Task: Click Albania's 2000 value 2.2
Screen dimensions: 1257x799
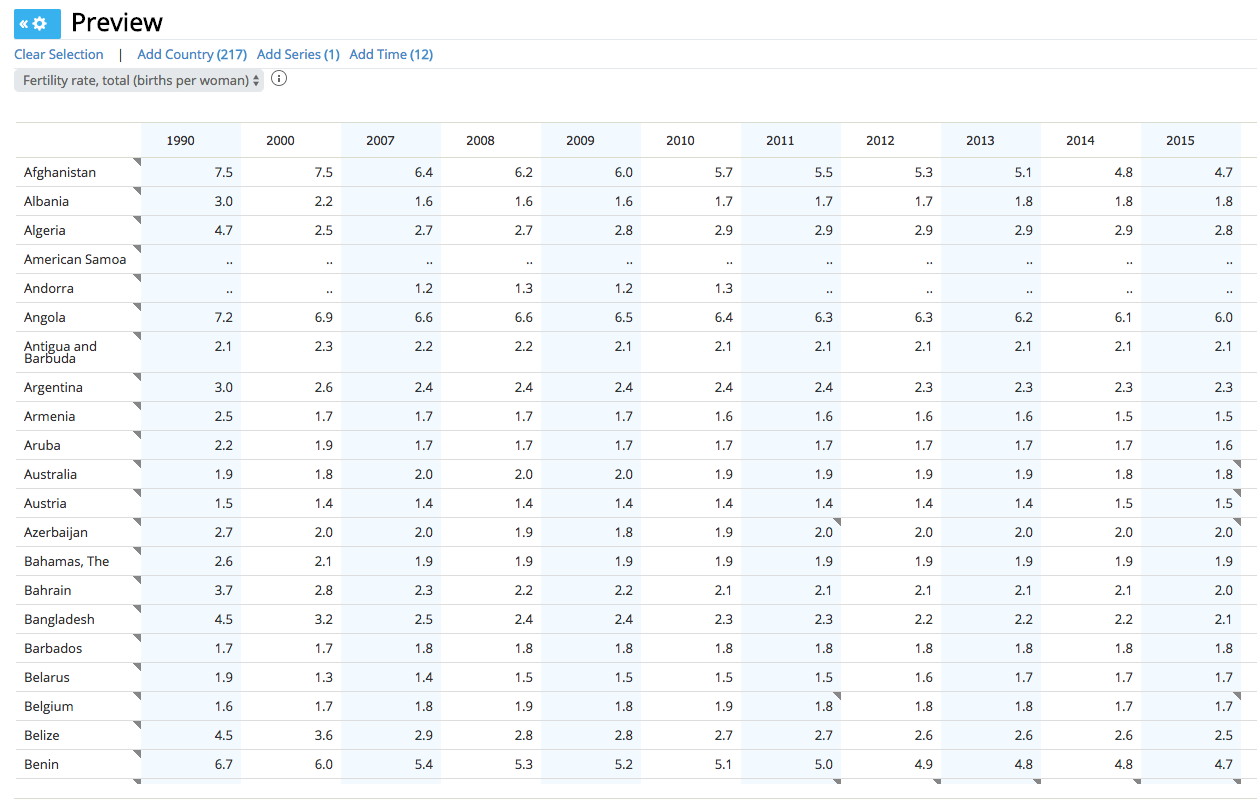Action: click(x=324, y=201)
